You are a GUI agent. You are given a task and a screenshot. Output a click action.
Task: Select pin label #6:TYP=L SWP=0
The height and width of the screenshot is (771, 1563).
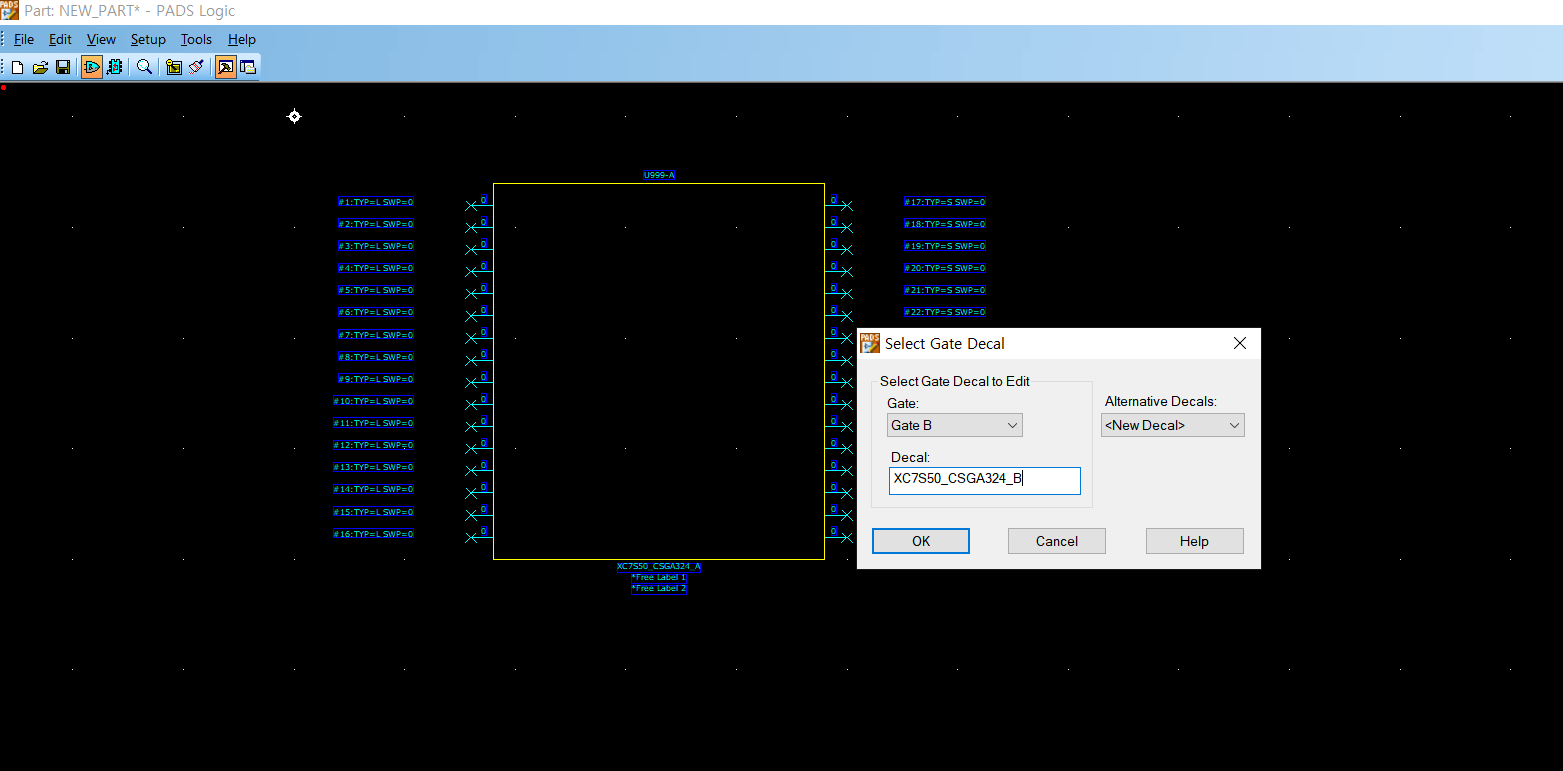[375, 312]
